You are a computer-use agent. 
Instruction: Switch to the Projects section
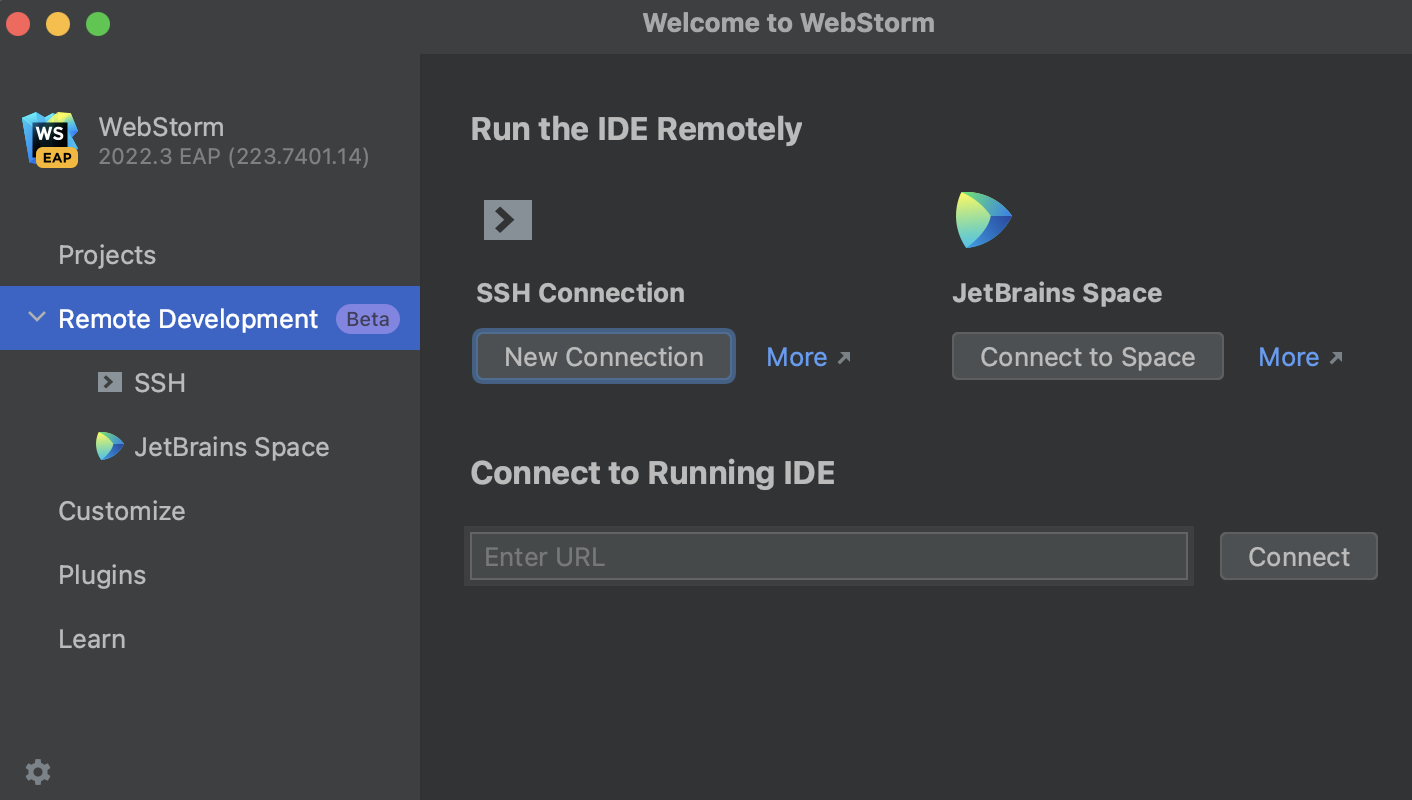107,255
